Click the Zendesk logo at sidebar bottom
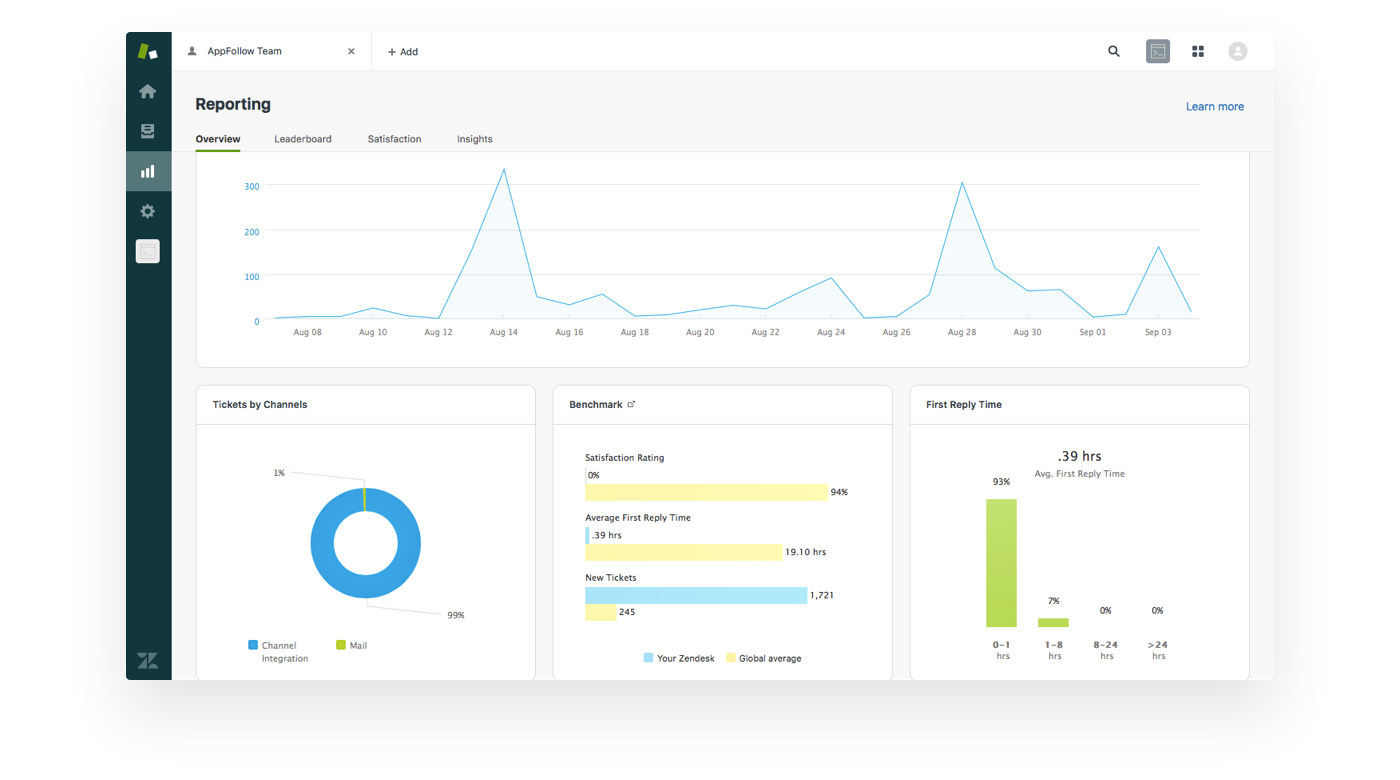This screenshot has height=780, width=1400. [x=148, y=661]
